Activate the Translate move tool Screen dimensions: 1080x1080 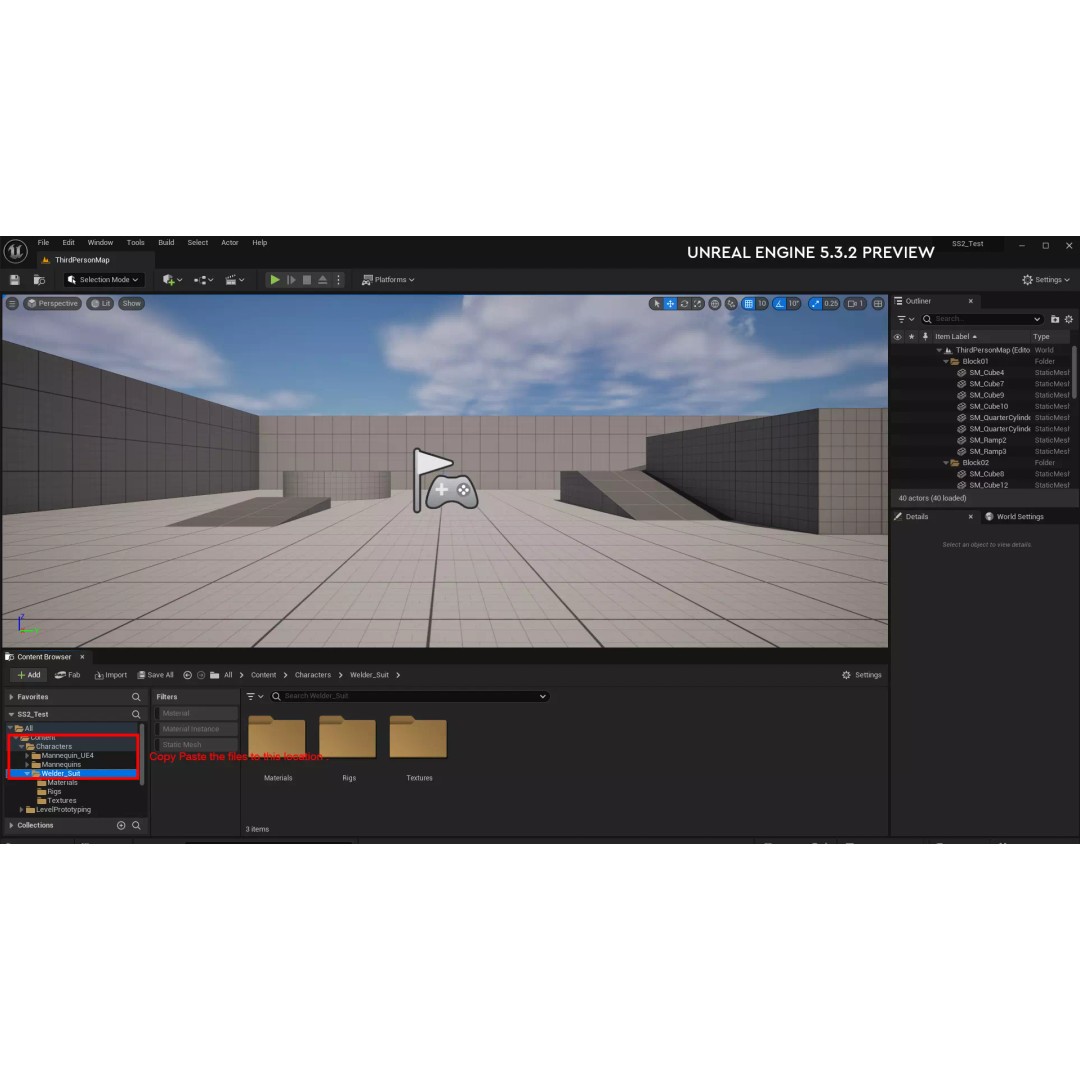click(670, 304)
